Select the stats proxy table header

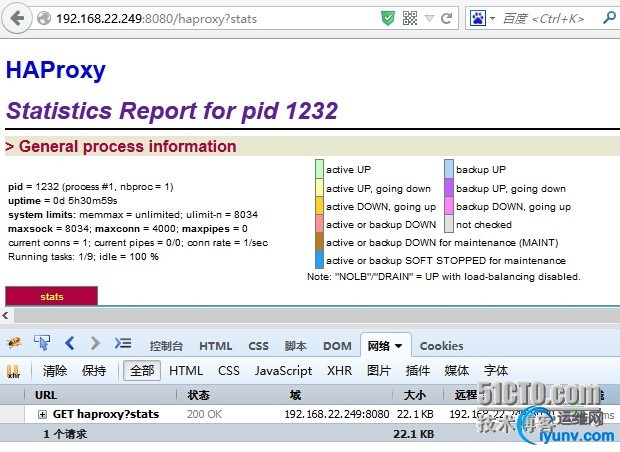coord(51,296)
